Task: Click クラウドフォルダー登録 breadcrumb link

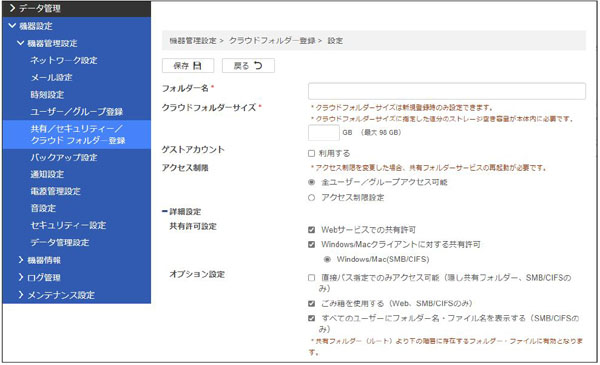Action: pyautogui.click(x=272, y=41)
